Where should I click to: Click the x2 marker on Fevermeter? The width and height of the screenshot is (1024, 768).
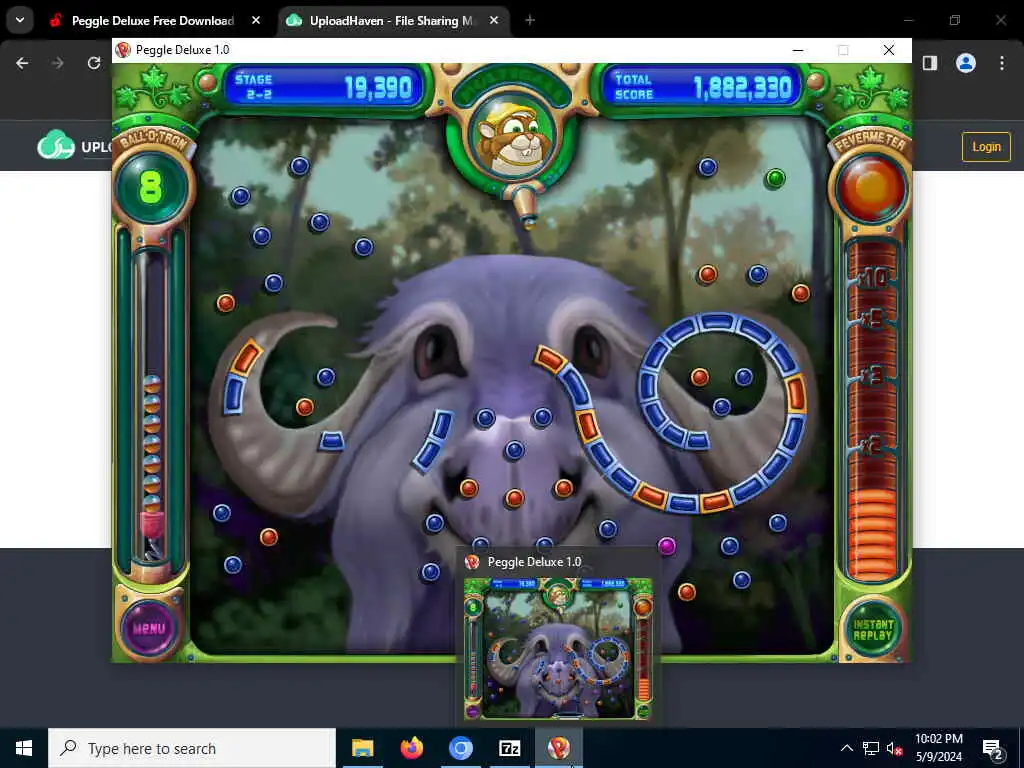[872, 447]
